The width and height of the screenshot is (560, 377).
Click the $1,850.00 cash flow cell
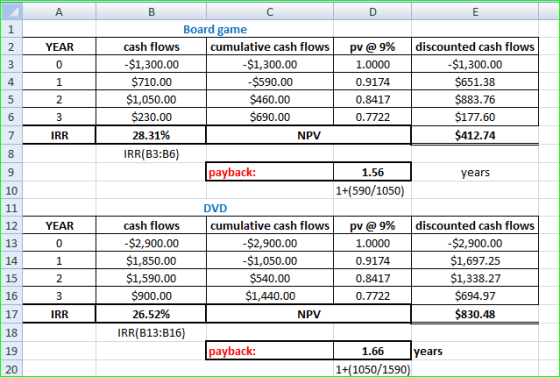(151, 261)
